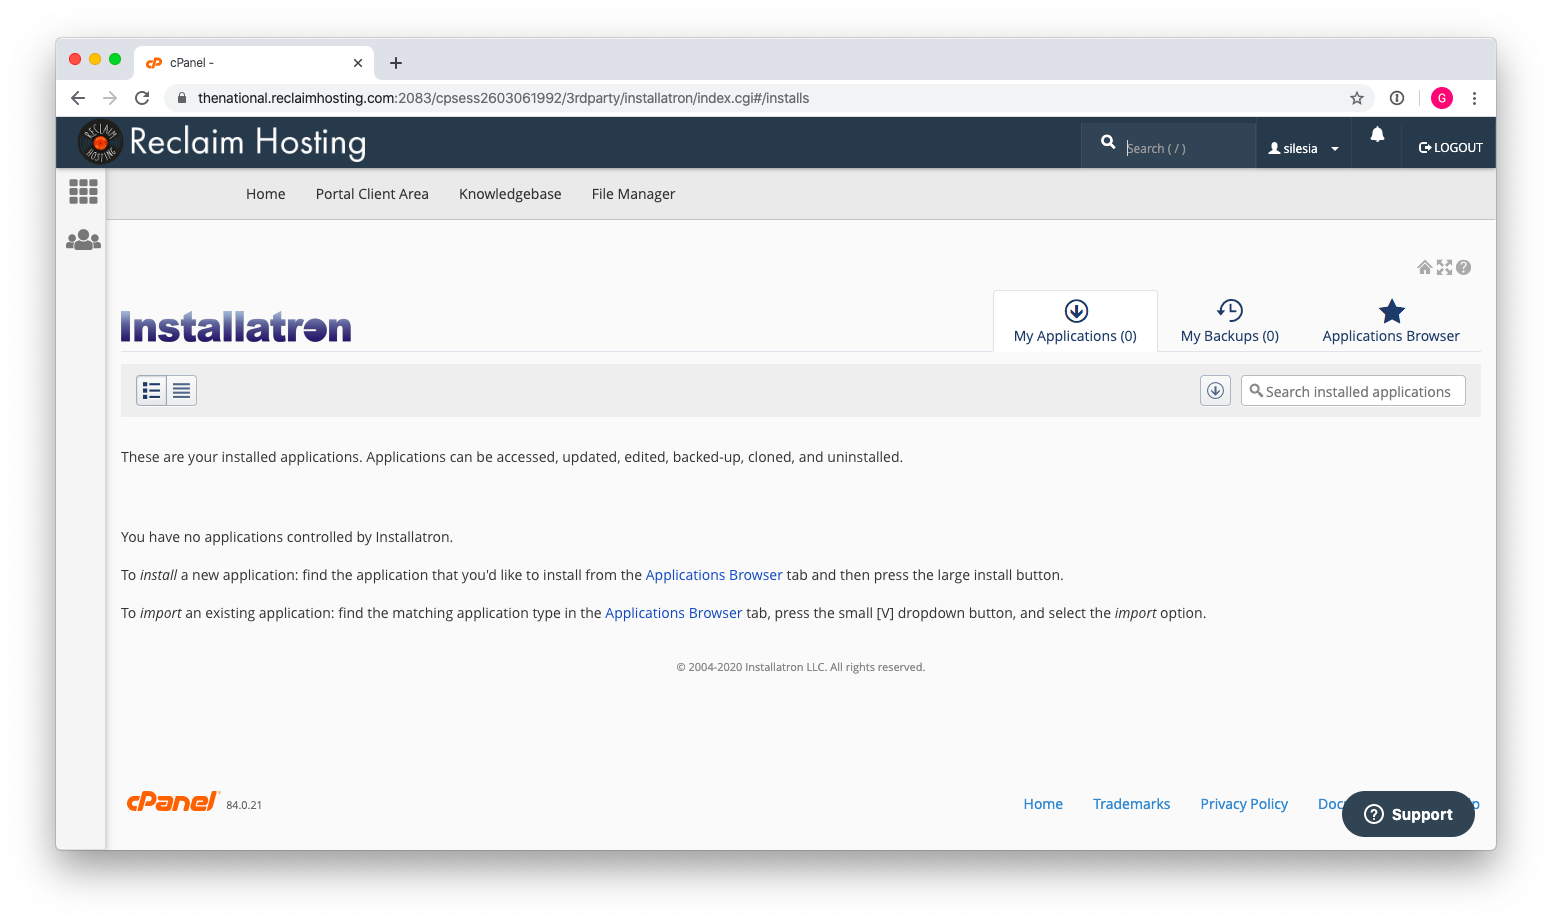
Task: Bookmark this page with the star icon
Action: pyautogui.click(x=1357, y=98)
